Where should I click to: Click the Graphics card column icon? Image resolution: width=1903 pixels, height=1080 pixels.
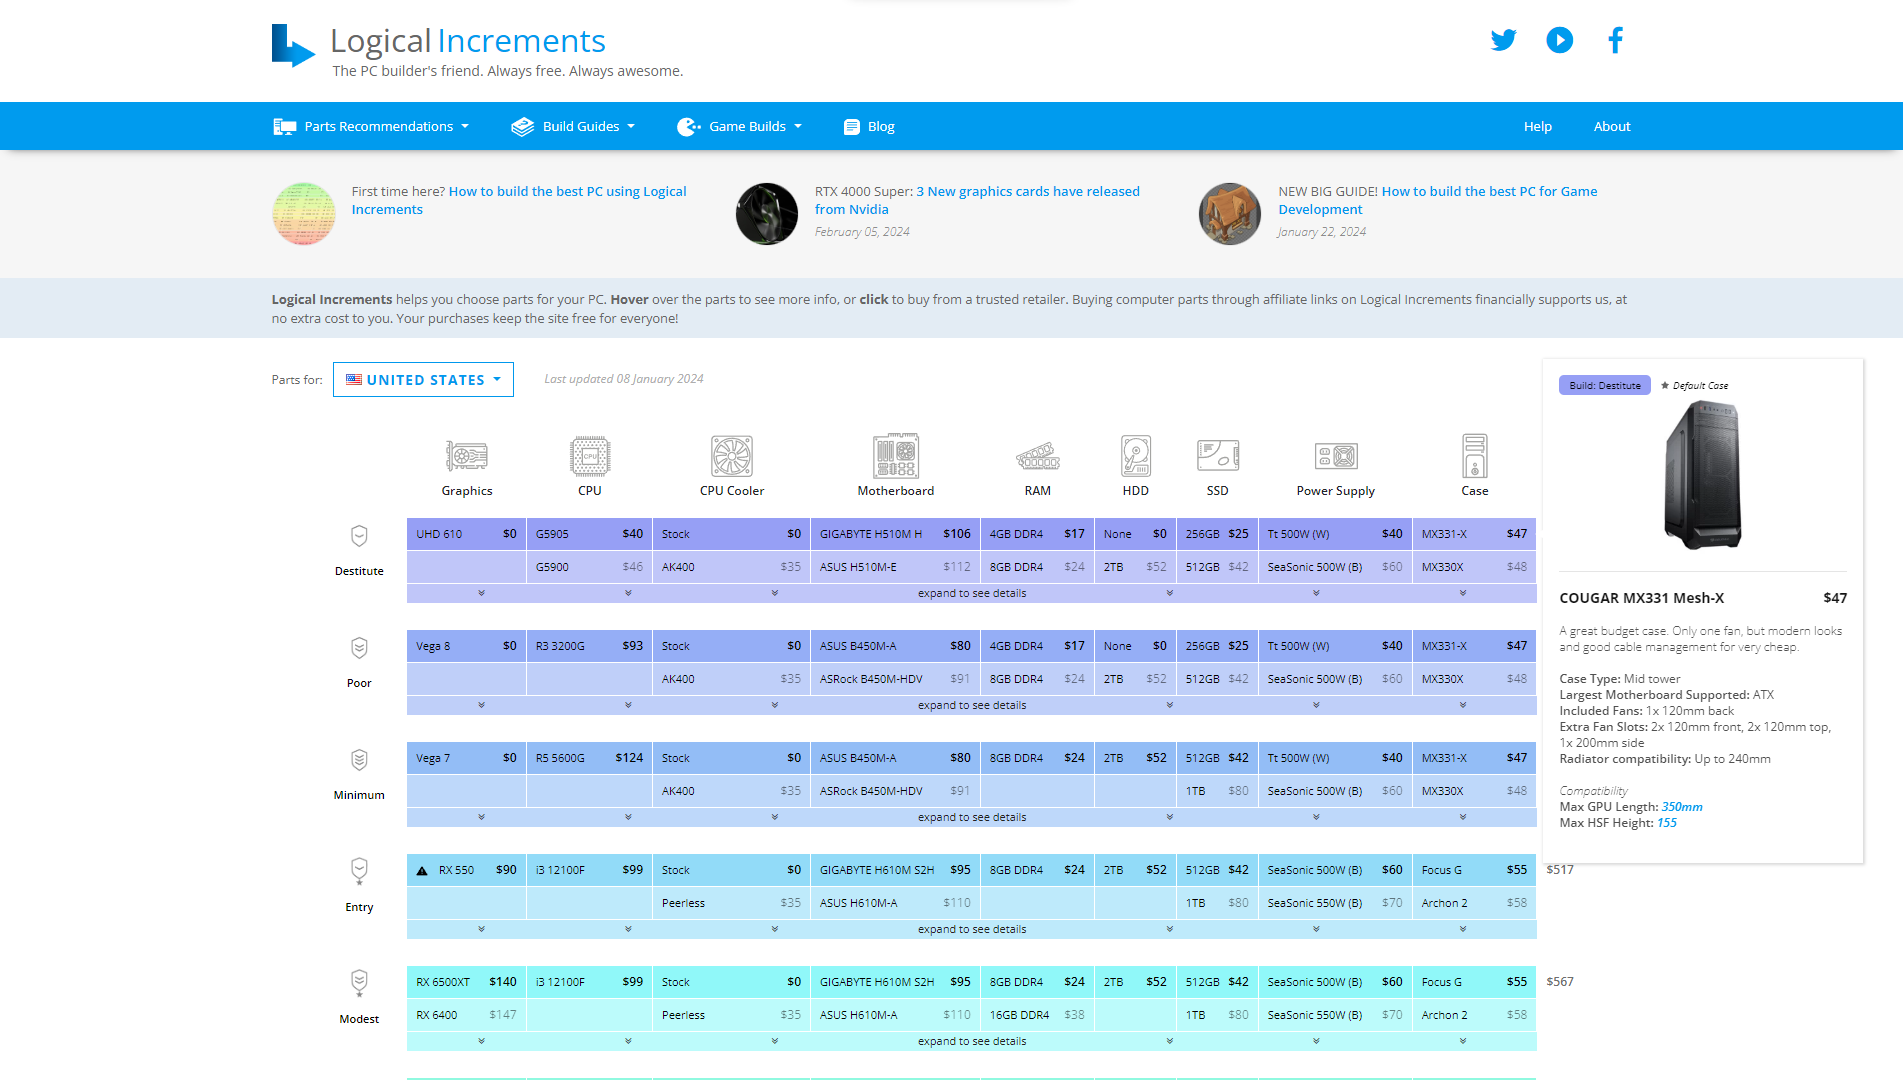click(x=466, y=457)
